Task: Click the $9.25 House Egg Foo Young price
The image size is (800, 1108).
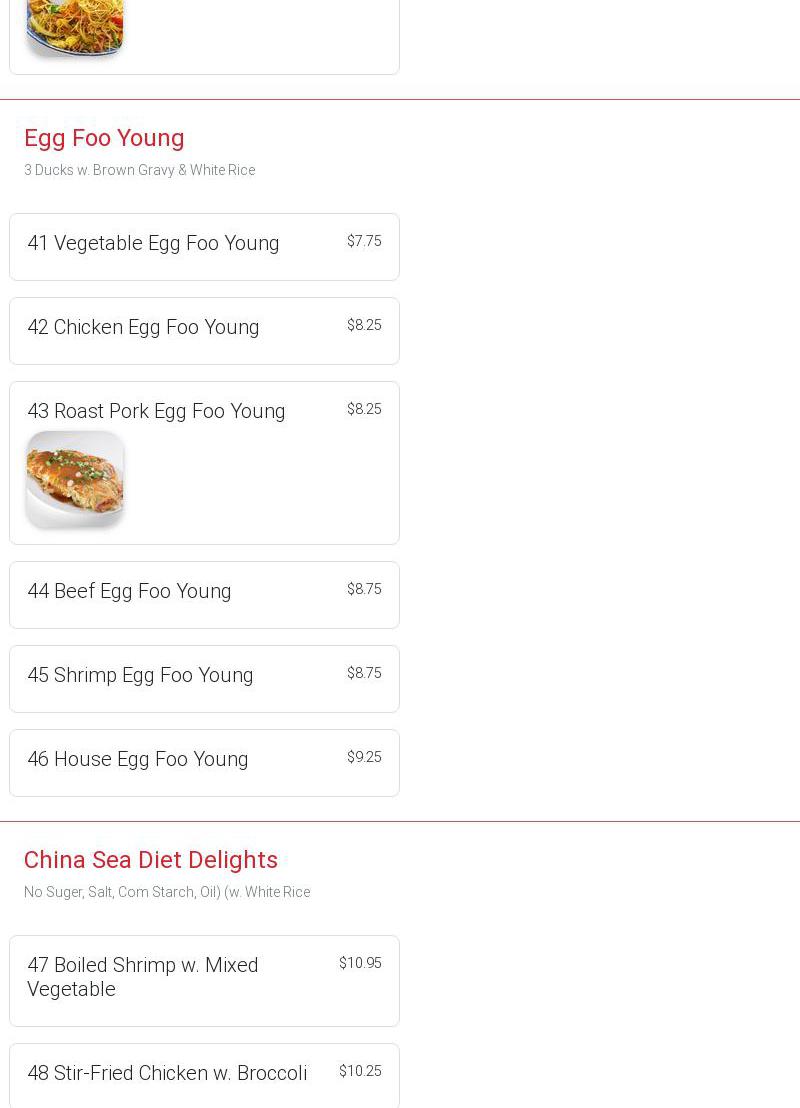Action: 364,757
